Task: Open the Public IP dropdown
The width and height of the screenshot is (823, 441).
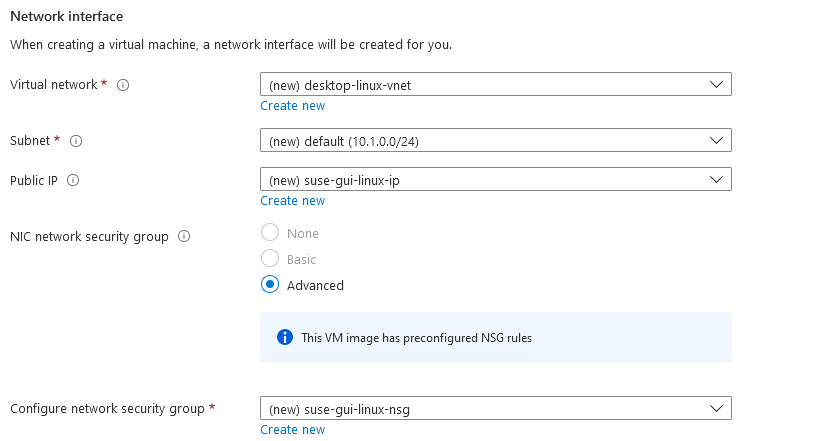Action: tap(495, 179)
